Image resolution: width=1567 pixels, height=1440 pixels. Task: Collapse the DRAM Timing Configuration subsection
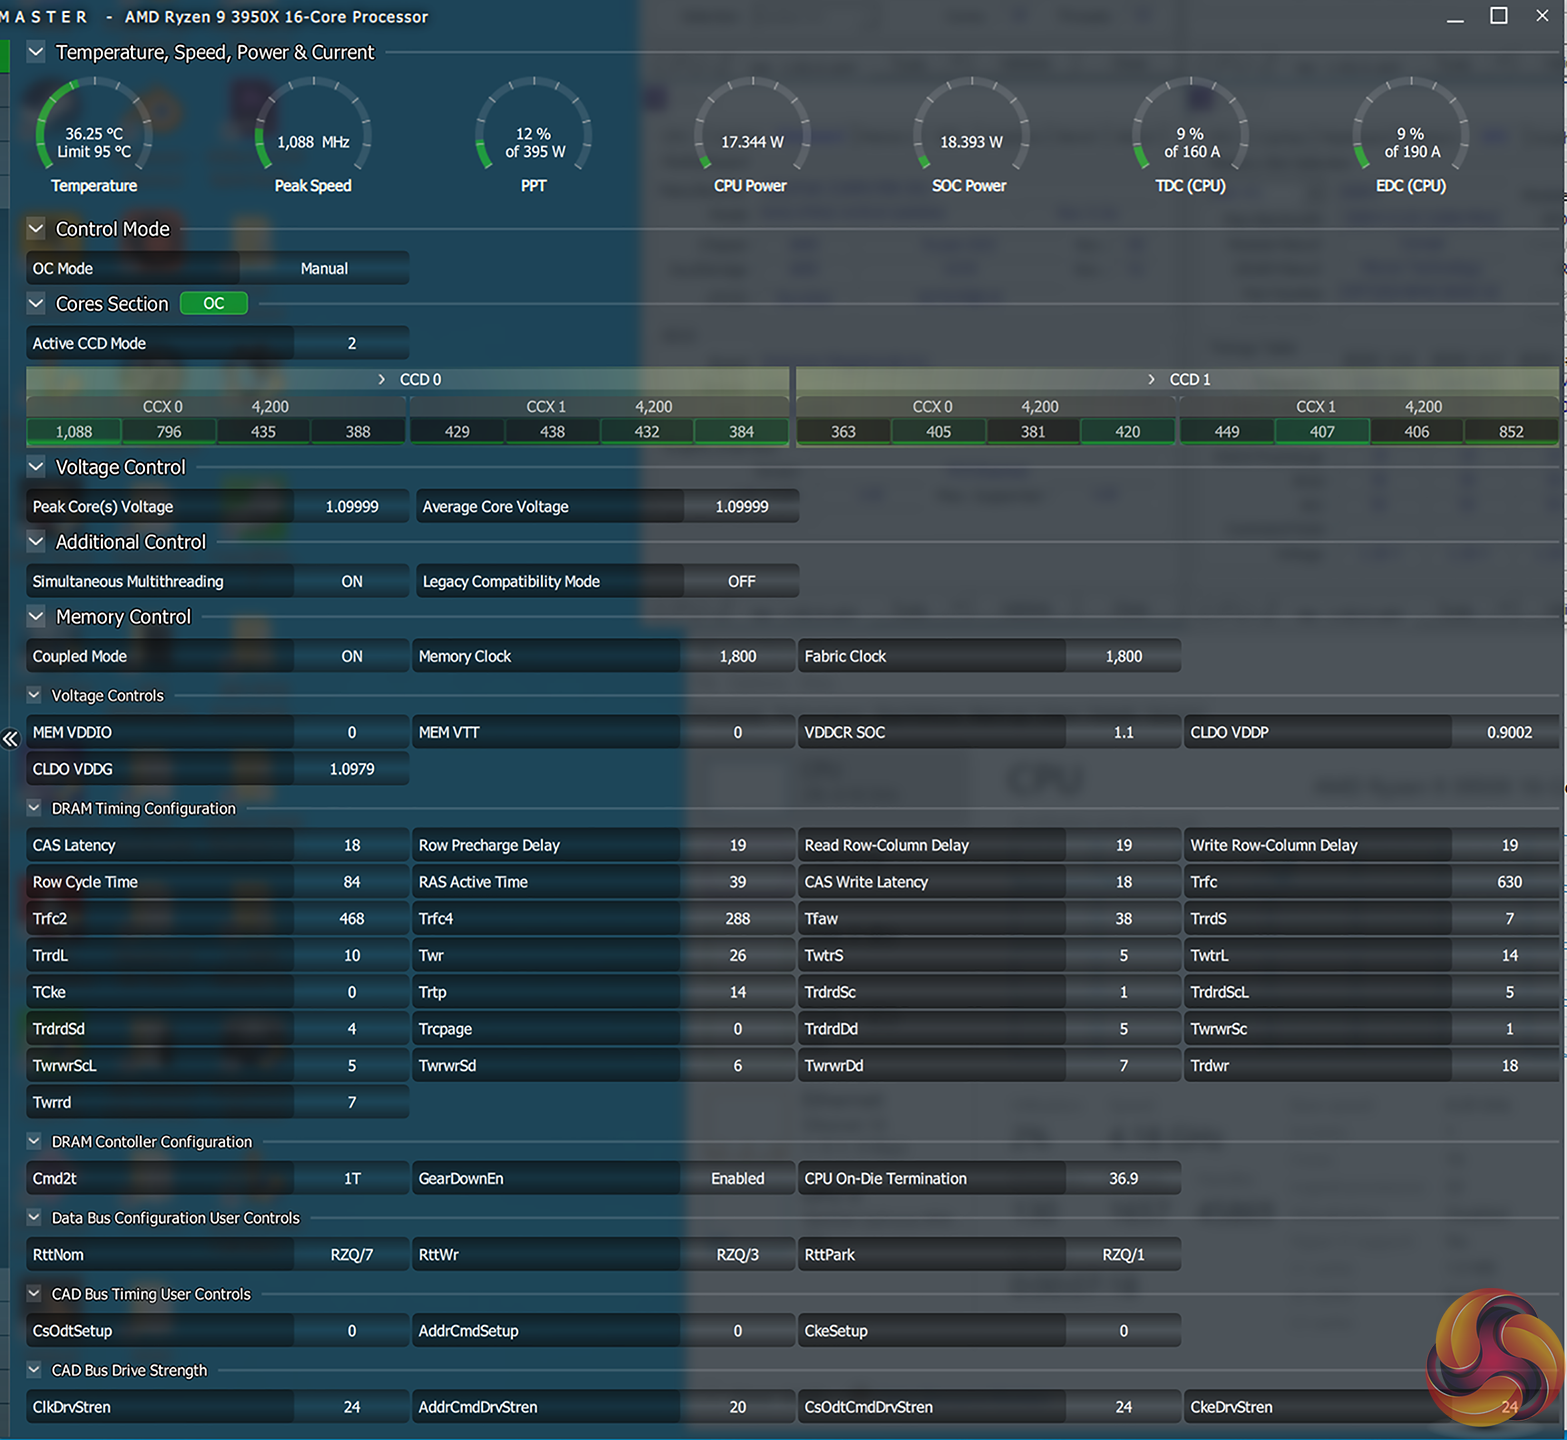pyautogui.click(x=34, y=808)
